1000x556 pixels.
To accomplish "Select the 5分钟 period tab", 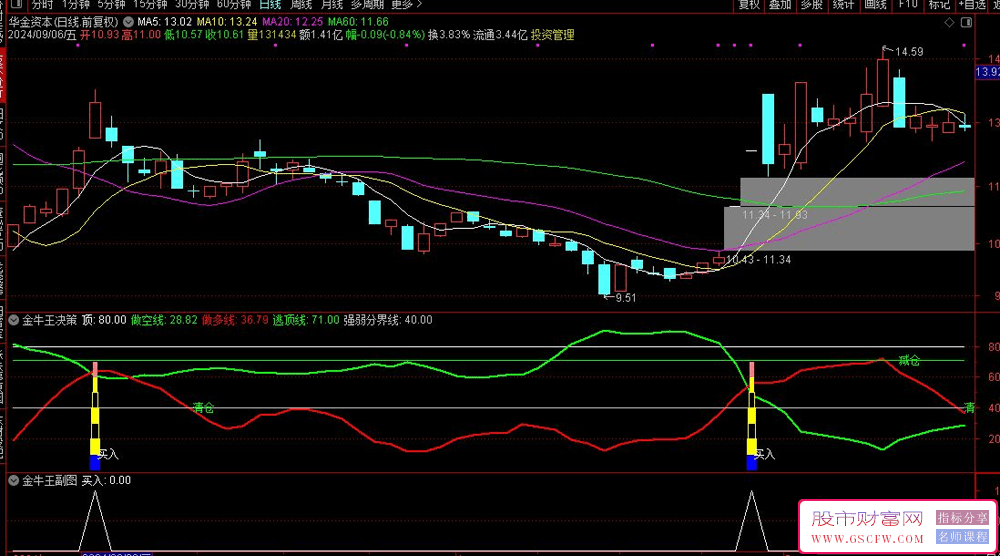I will coord(111,4).
